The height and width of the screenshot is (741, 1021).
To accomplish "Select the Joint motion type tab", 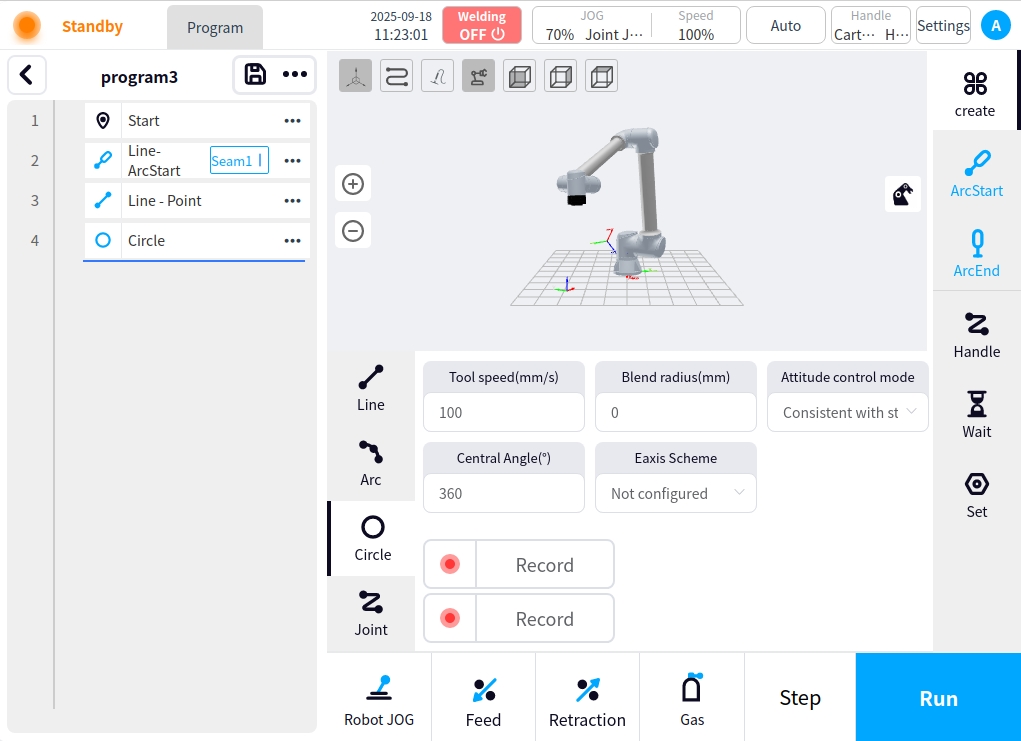I will 371,613.
